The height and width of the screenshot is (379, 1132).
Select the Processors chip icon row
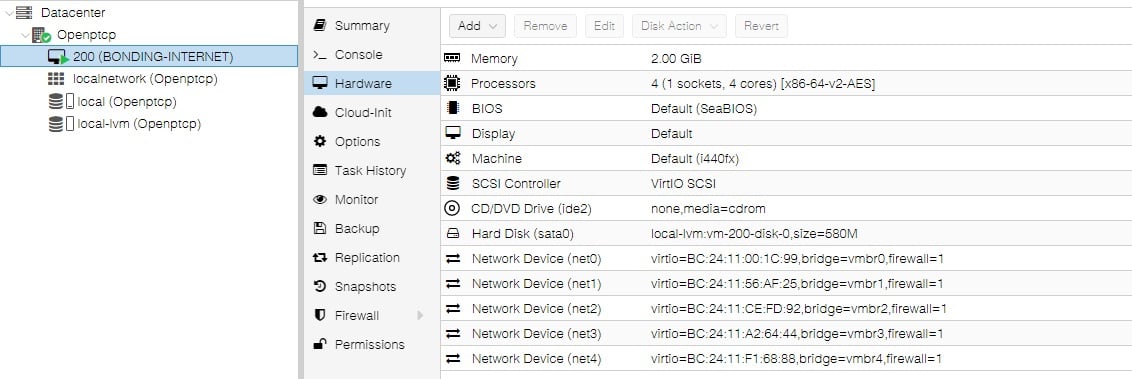coord(785,84)
